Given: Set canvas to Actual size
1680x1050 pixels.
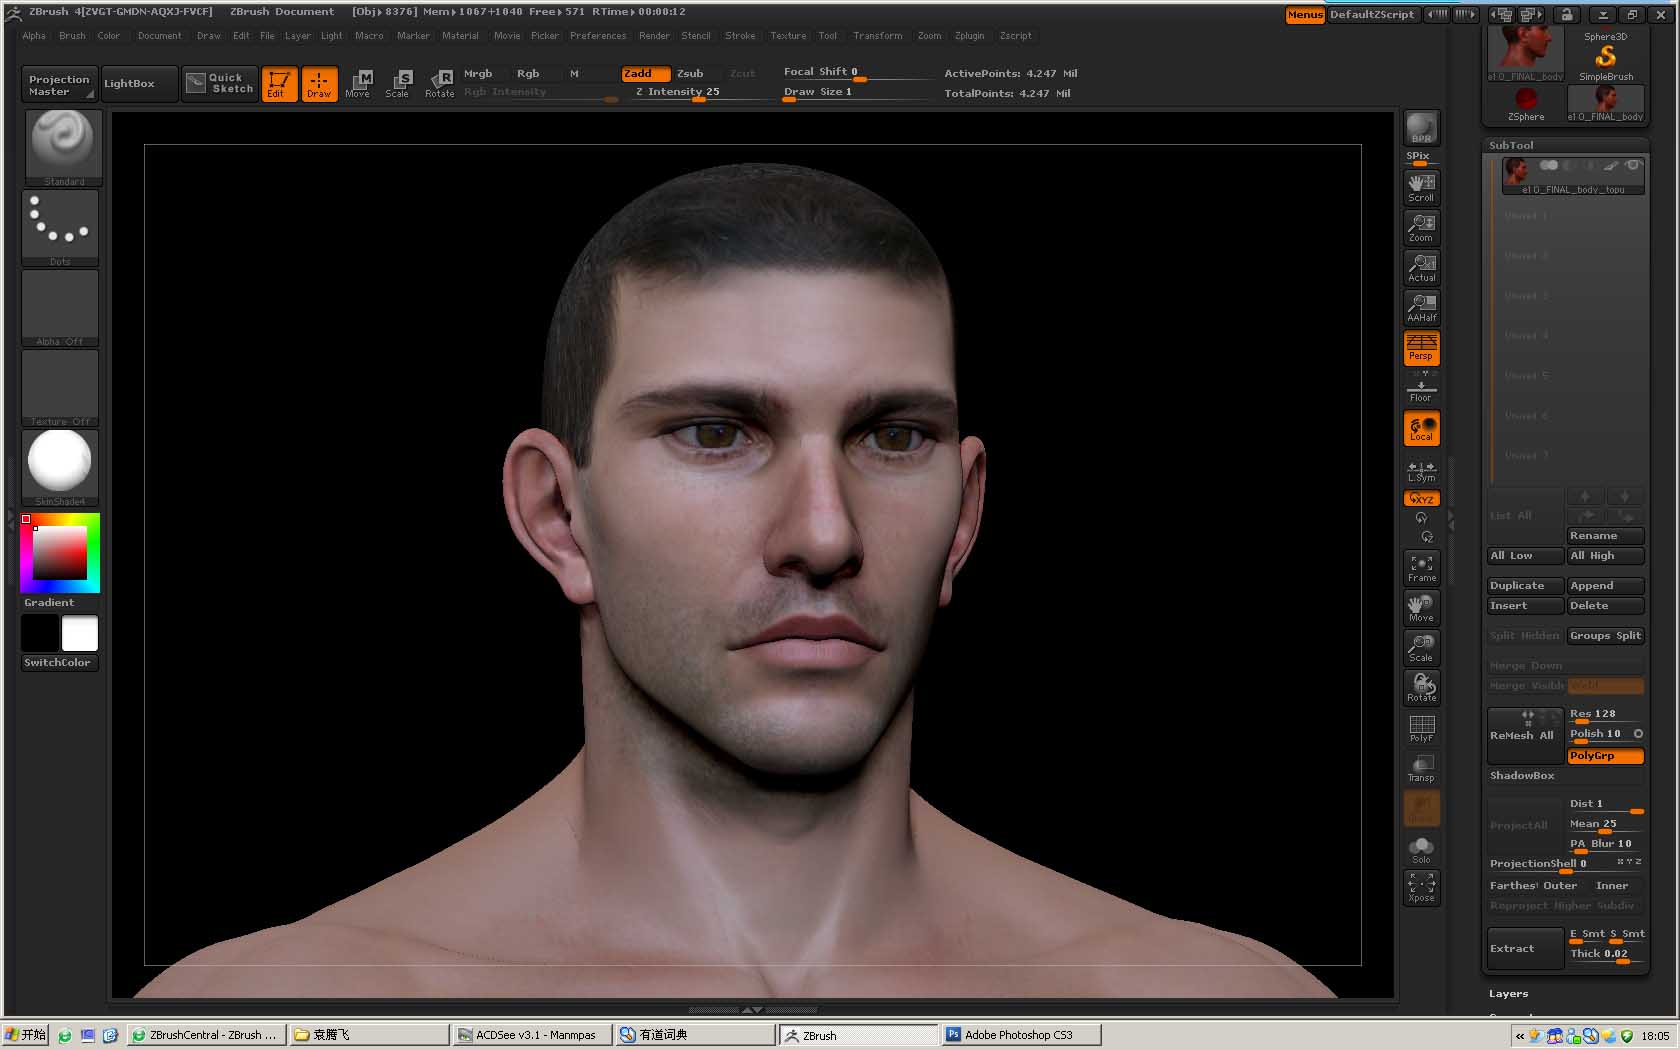Looking at the screenshot, I should click(x=1421, y=268).
